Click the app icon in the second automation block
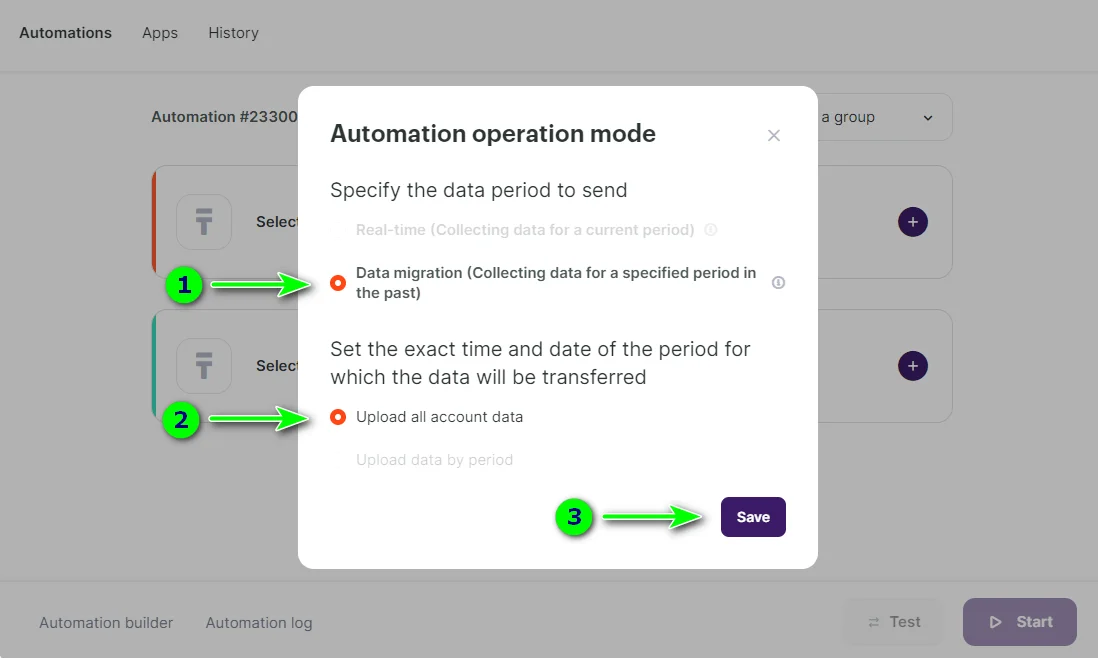The width and height of the screenshot is (1098, 658). [x=204, y=366]
